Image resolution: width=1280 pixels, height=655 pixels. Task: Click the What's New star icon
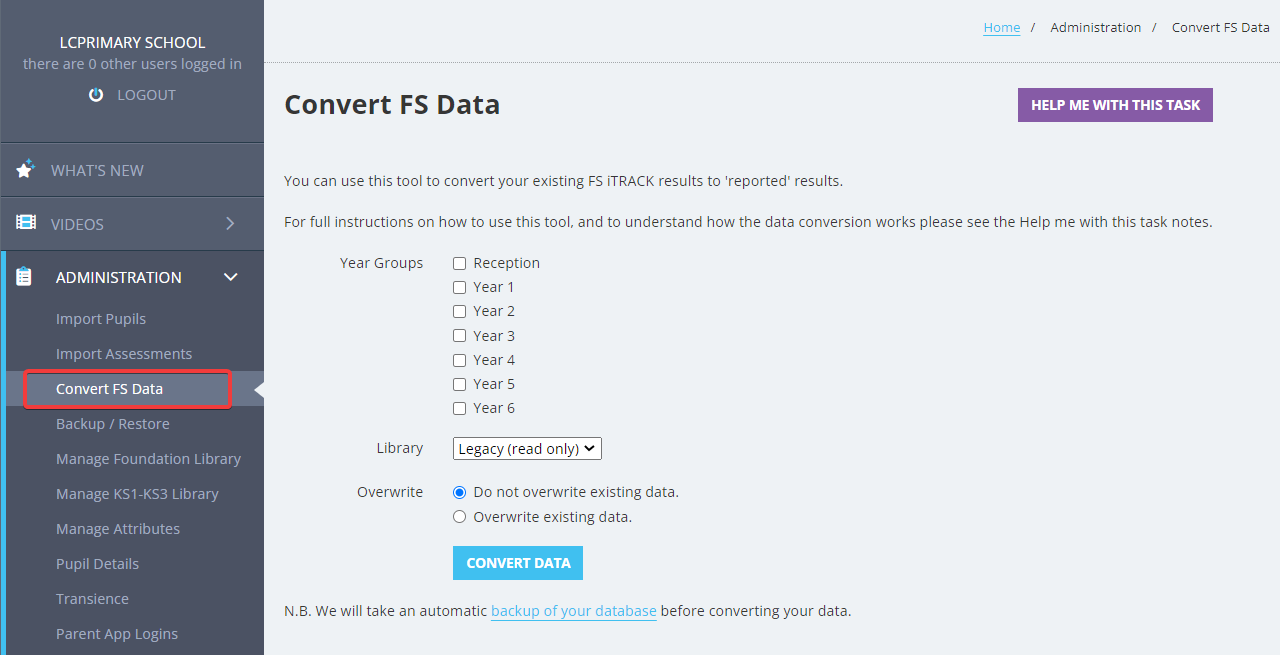click(26, 169)
